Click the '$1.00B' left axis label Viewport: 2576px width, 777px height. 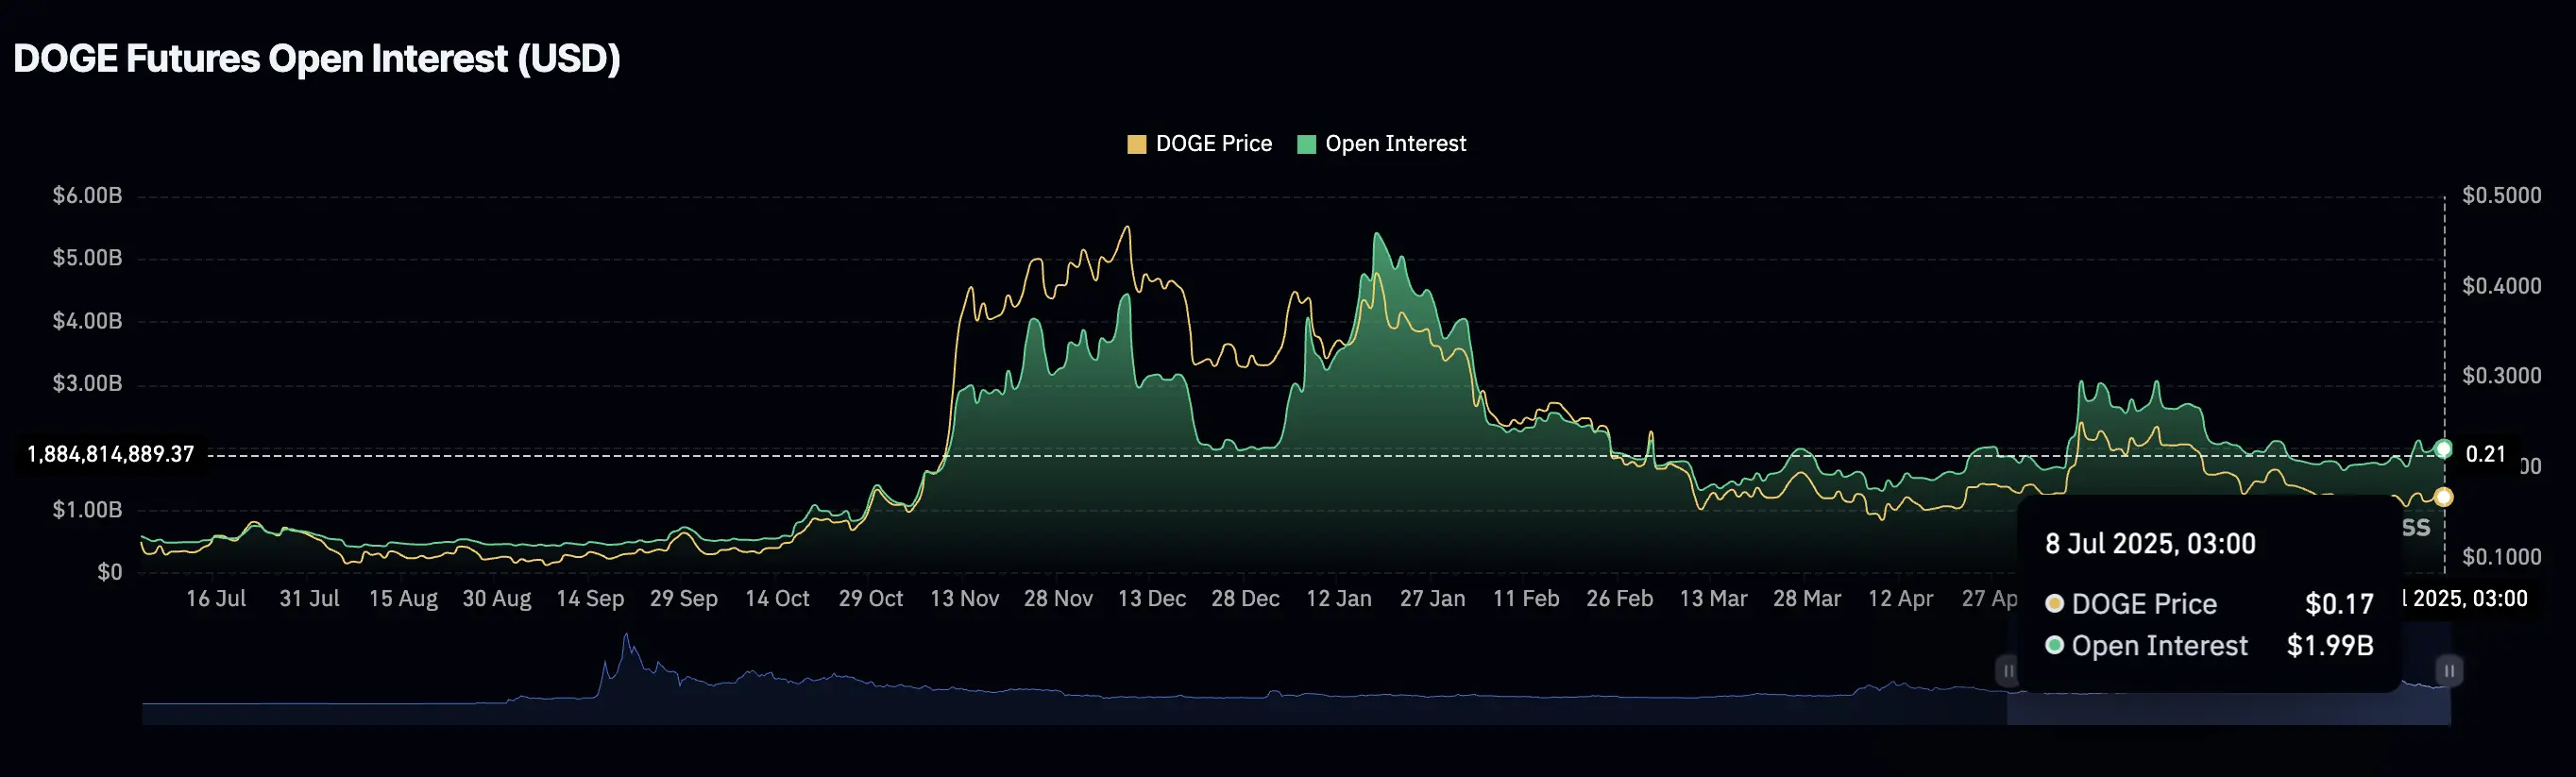pos(88,510)
